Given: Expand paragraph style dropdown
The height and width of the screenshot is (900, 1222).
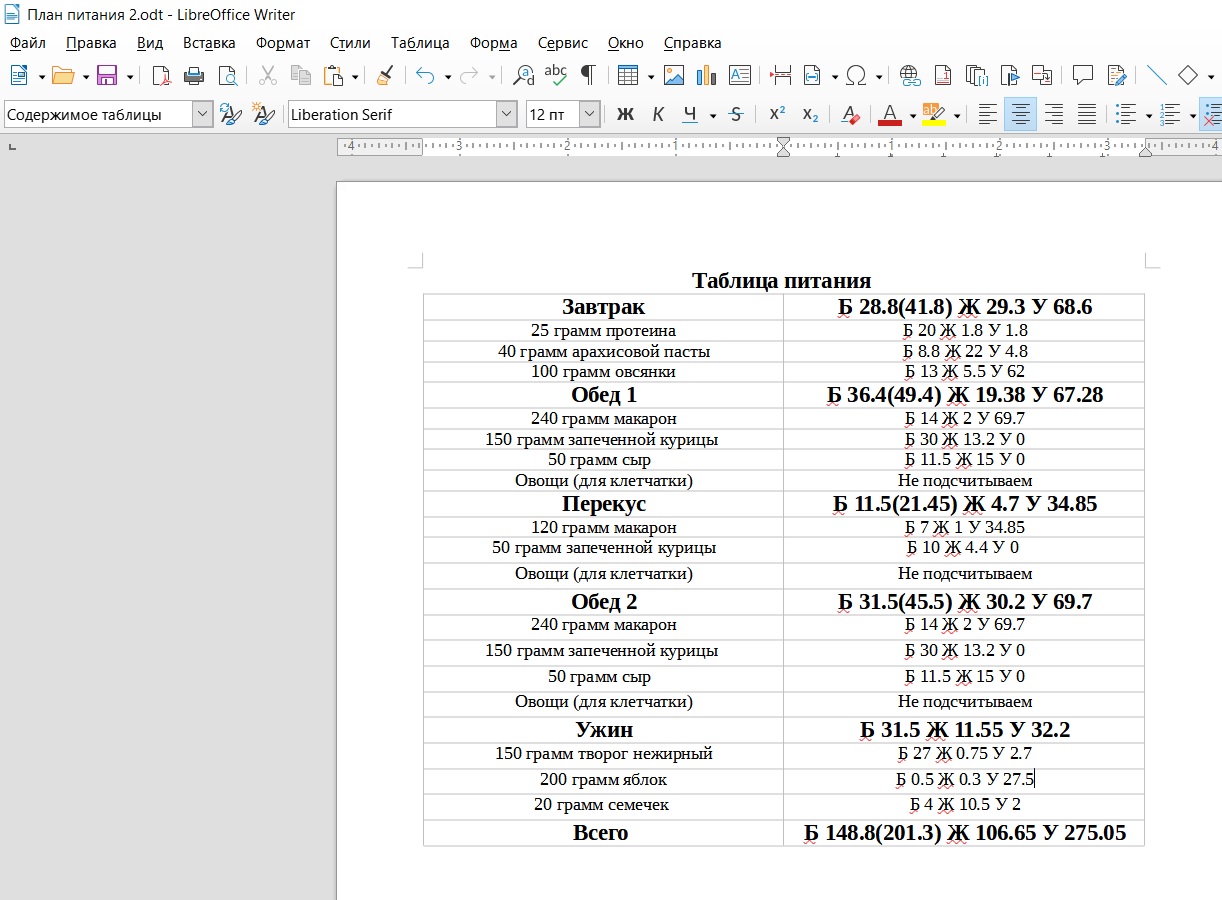Looking at the screenshot, I should [x=203, y=115].
